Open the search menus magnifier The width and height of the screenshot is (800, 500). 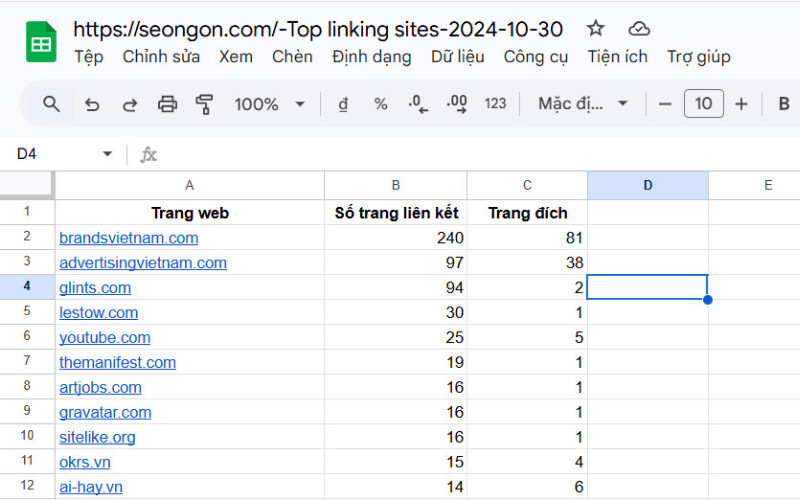tap(51, 104)
